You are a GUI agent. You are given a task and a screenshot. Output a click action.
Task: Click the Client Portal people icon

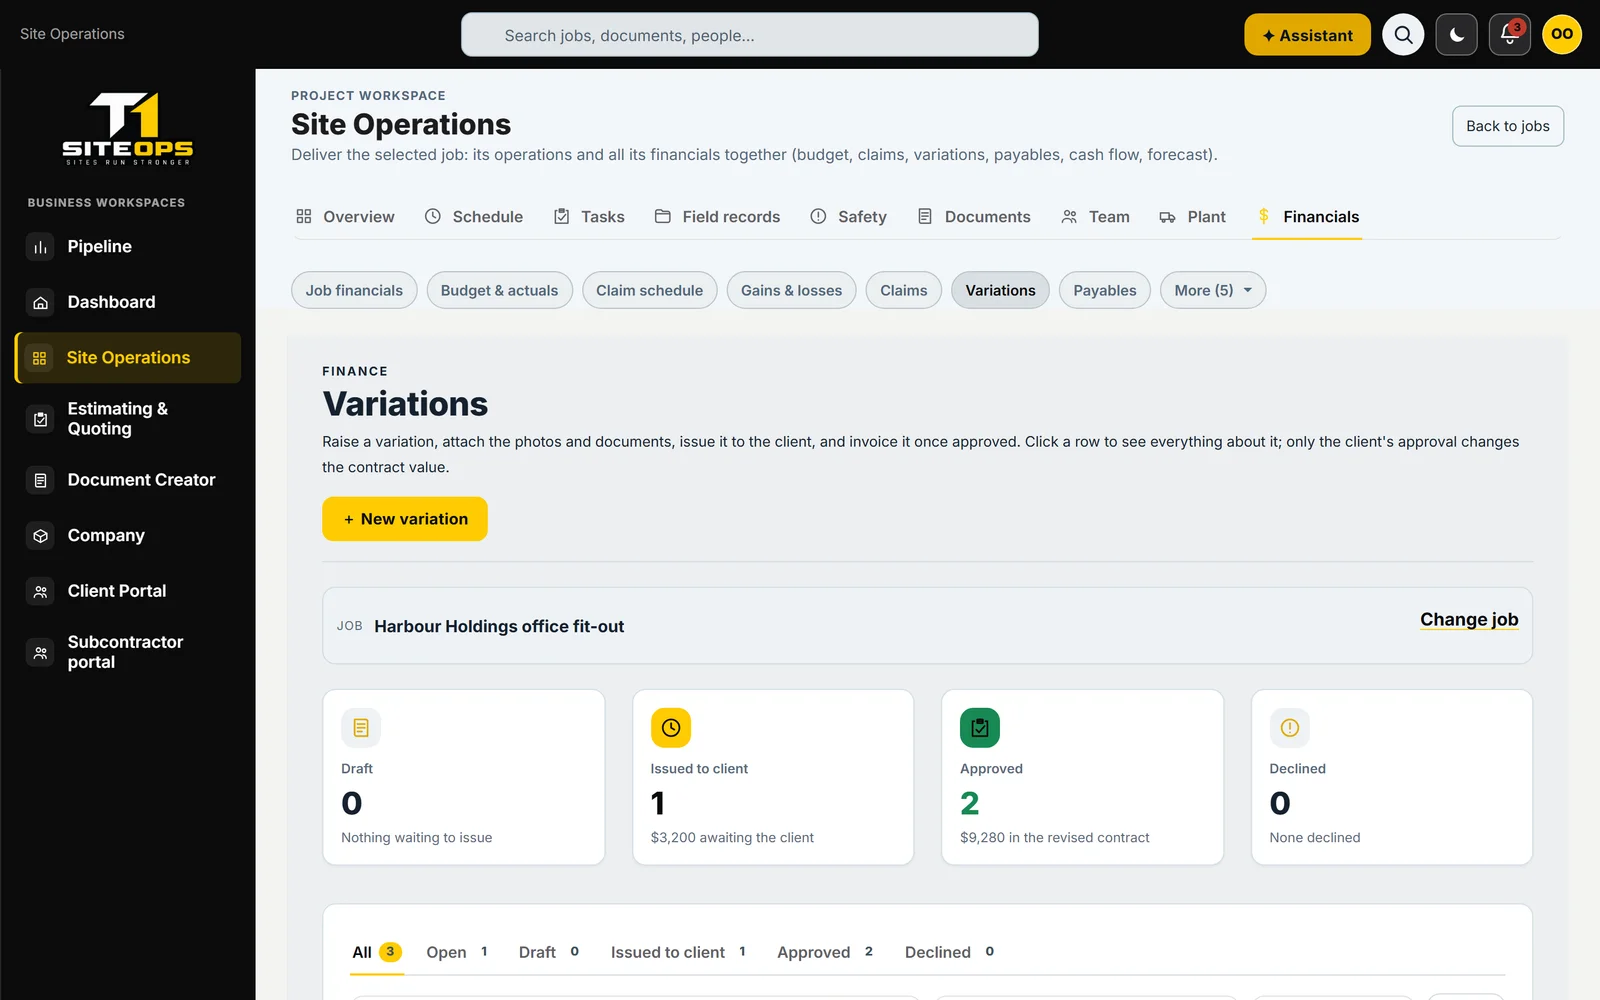point(40,591)
